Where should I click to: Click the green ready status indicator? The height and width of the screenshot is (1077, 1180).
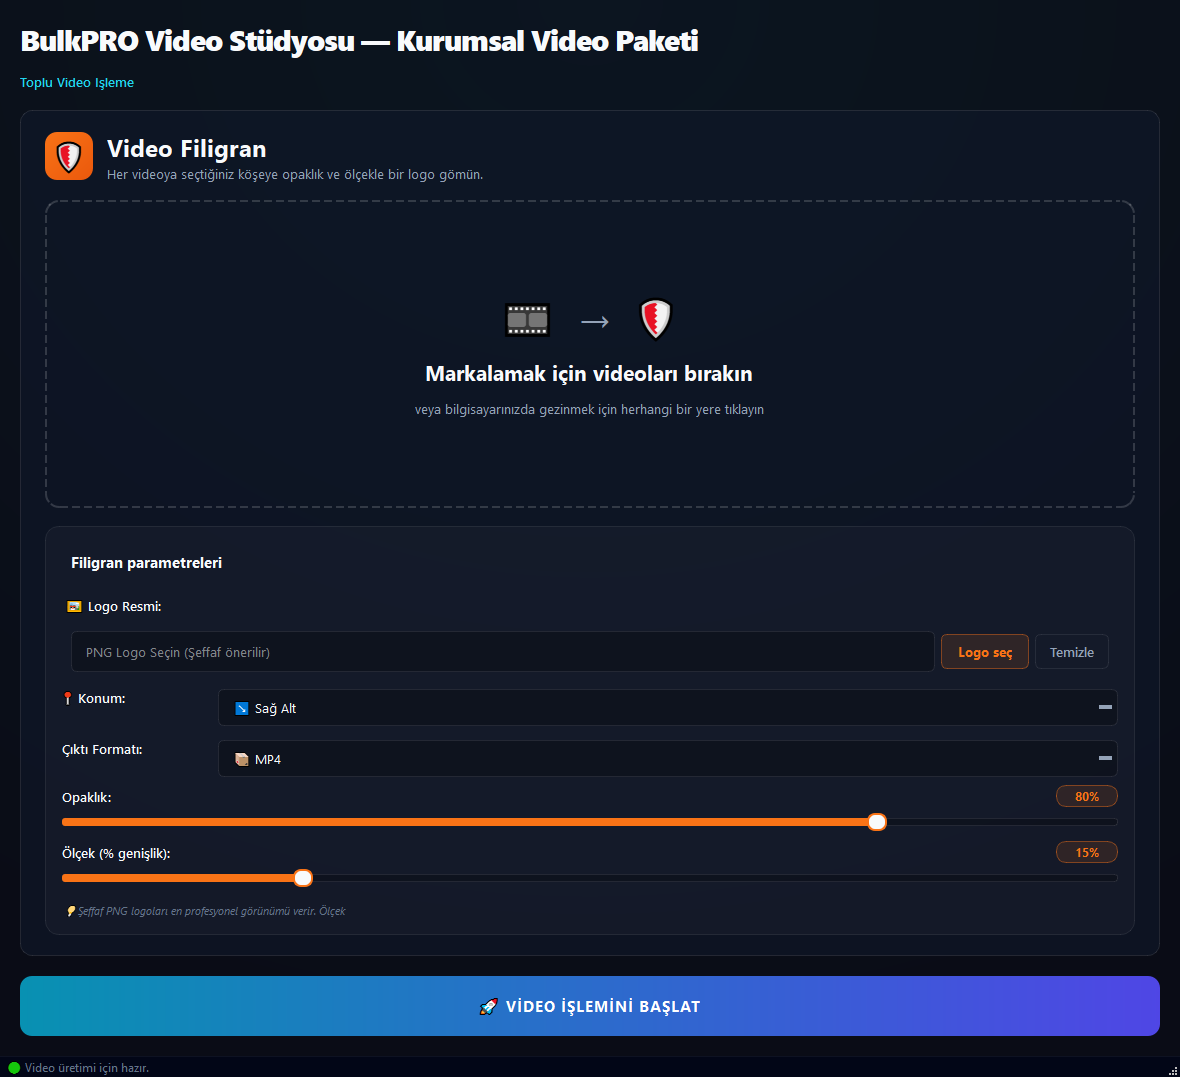[x=14, y=1067]
